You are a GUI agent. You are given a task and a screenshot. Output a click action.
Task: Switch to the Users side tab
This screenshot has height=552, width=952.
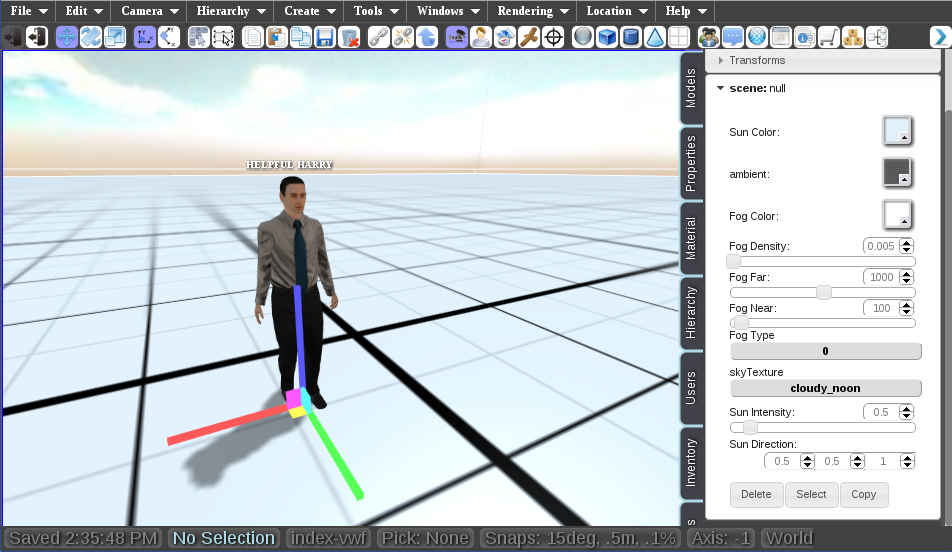coord(691,388)
